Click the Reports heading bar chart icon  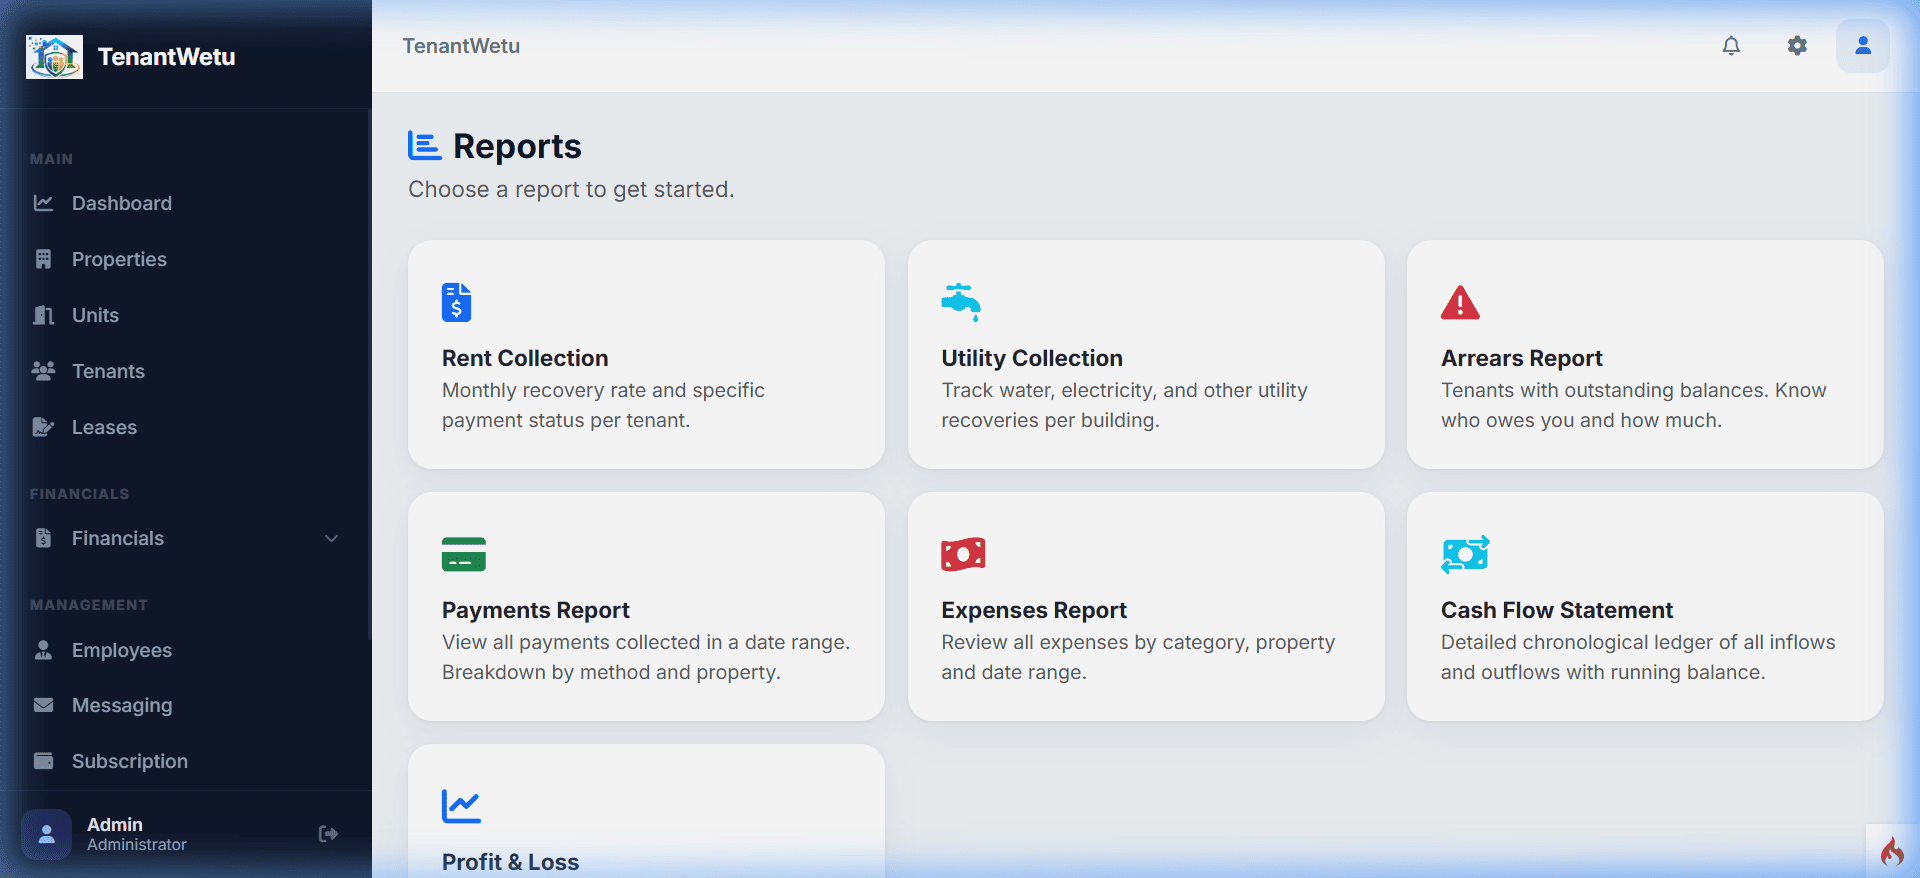424,146
